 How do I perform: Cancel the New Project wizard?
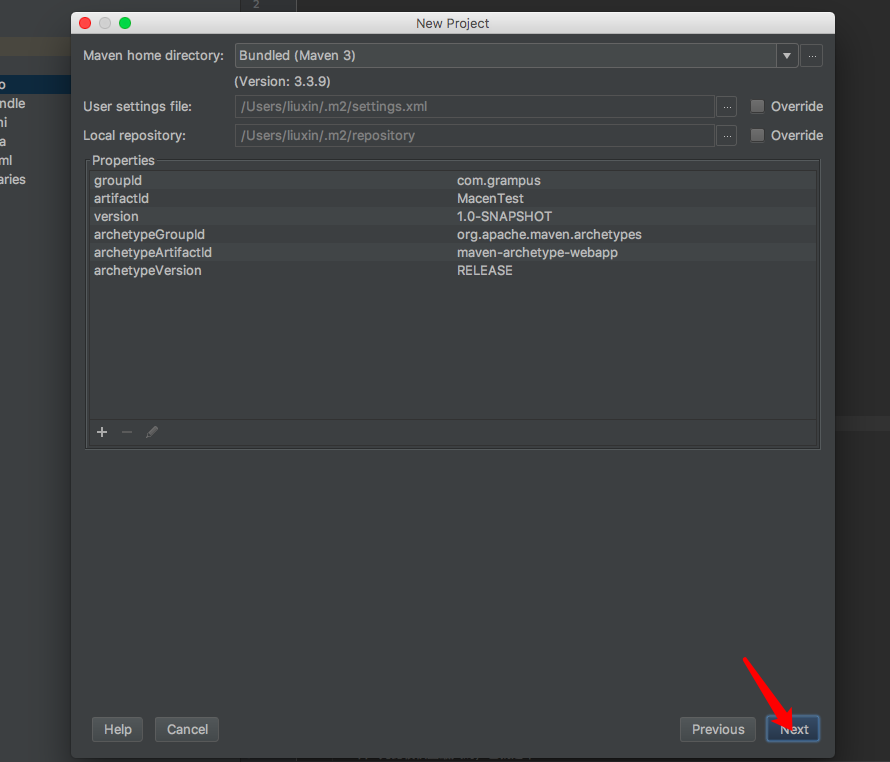pyautogui.click(x=187, y=729)
